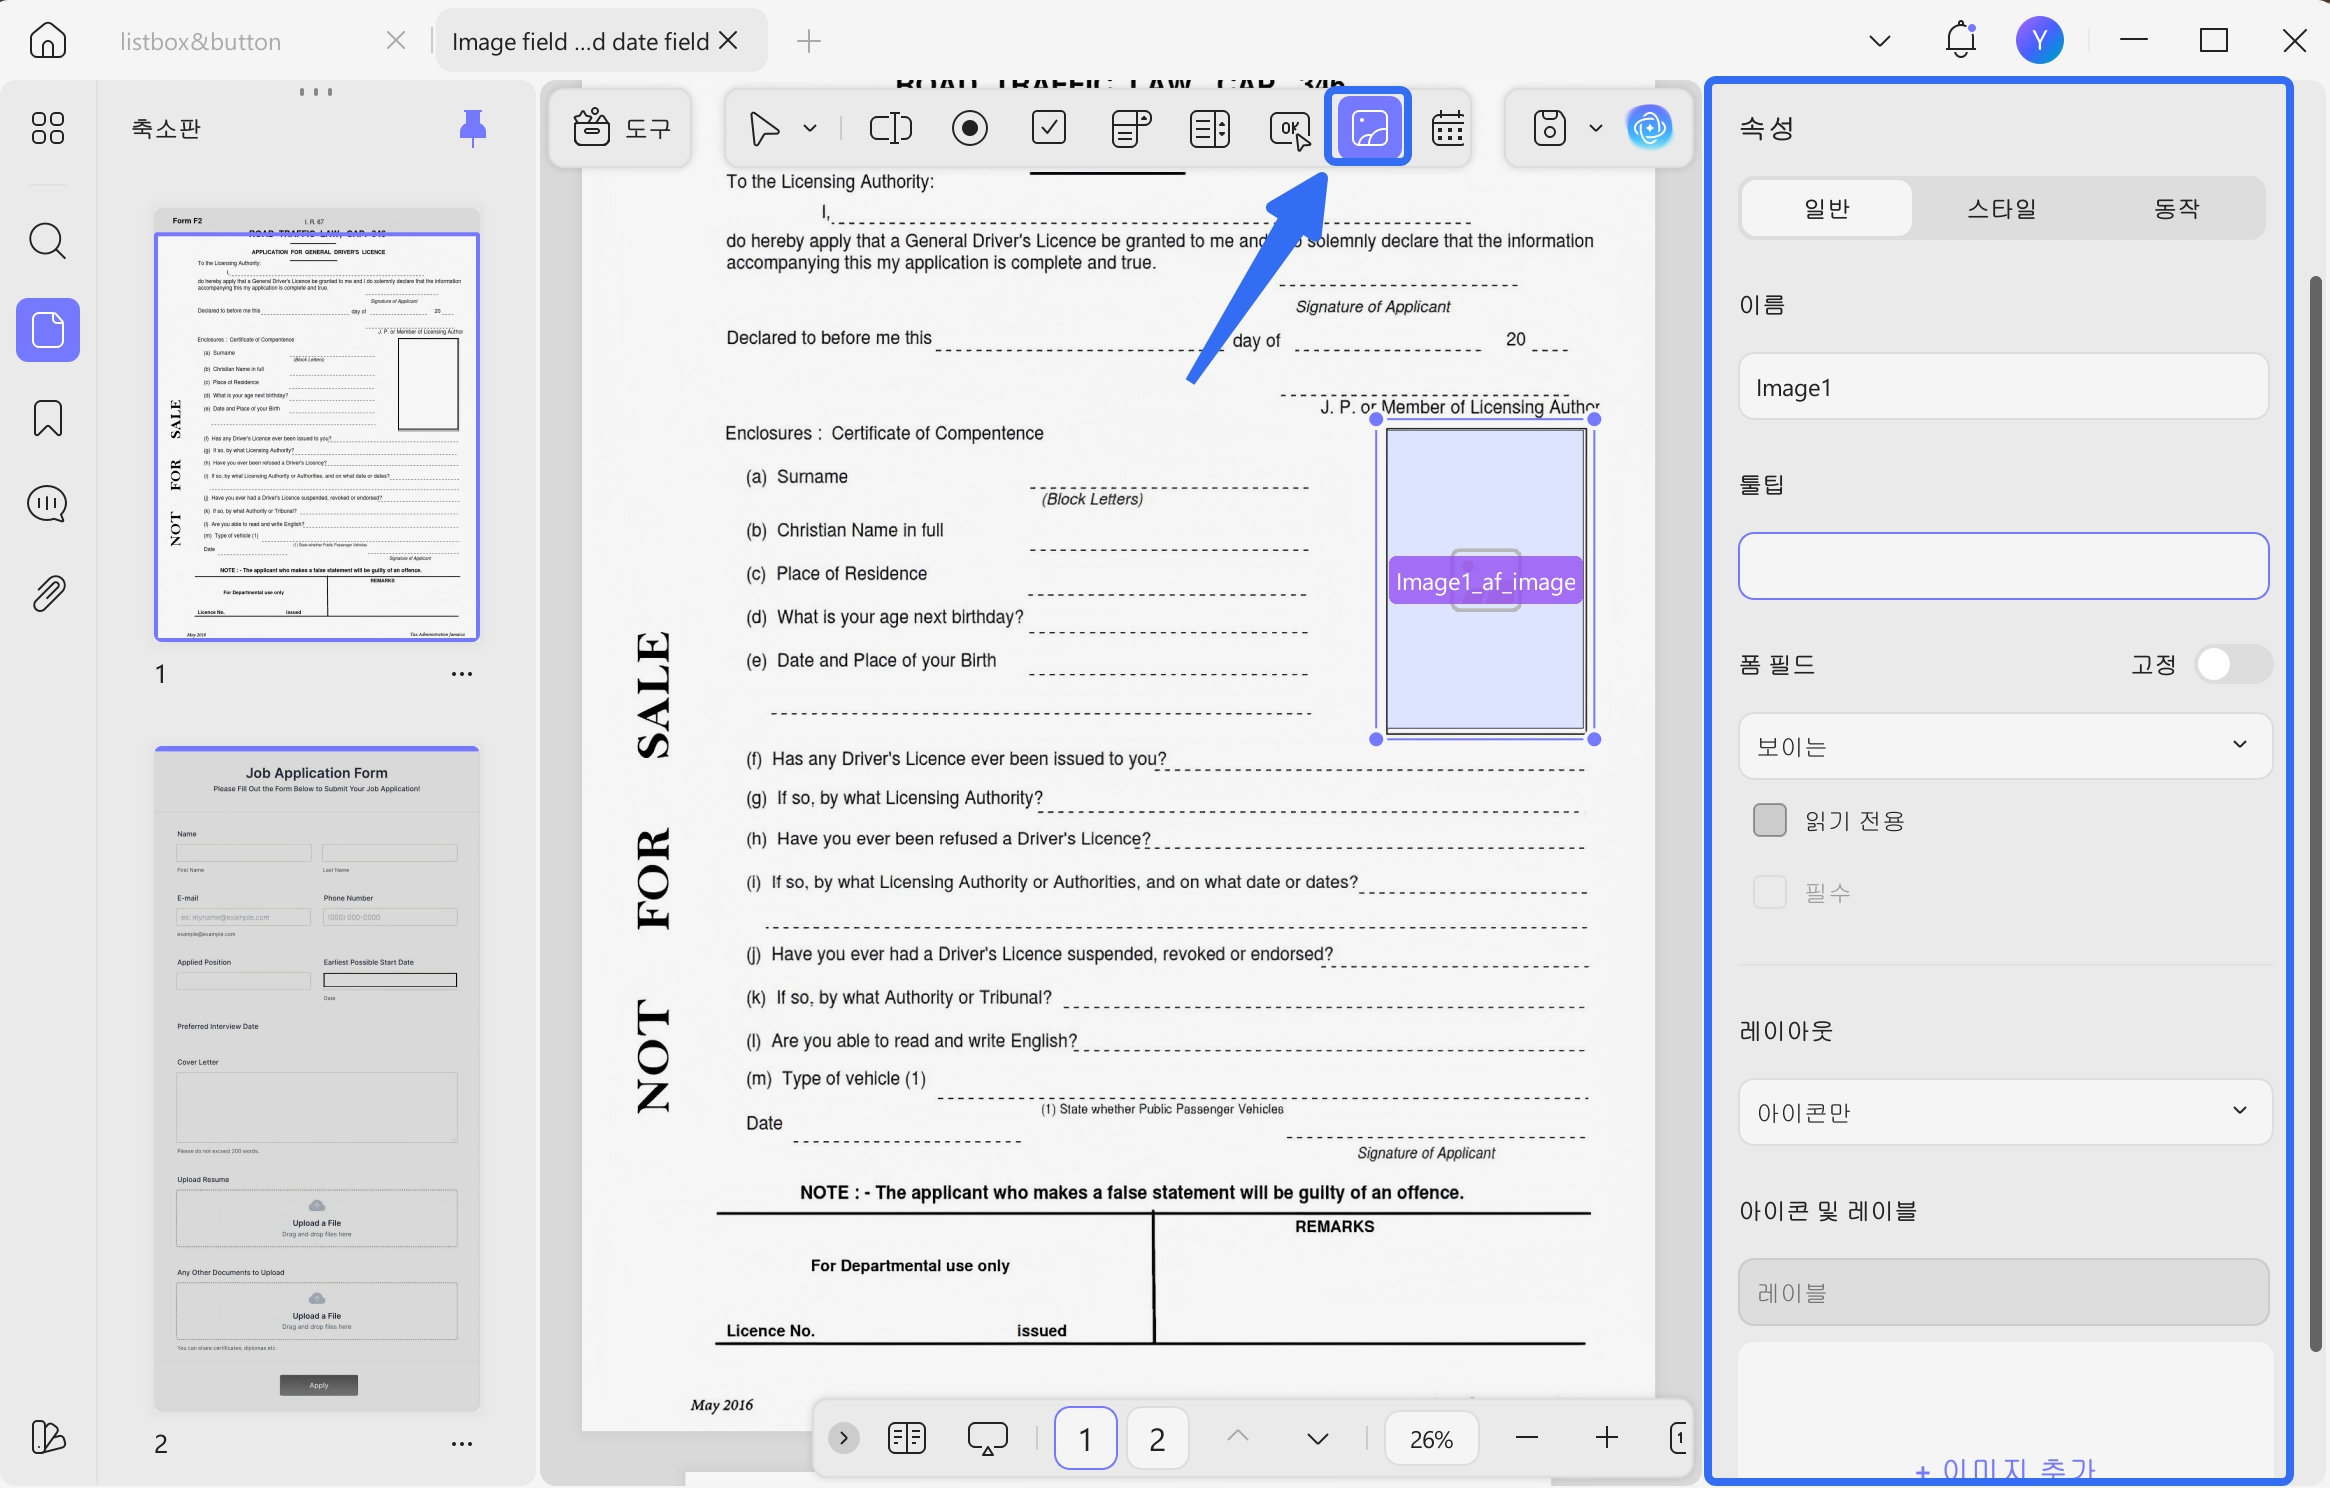
Task: Go to page 1 button
Action: point(1085,1438)
